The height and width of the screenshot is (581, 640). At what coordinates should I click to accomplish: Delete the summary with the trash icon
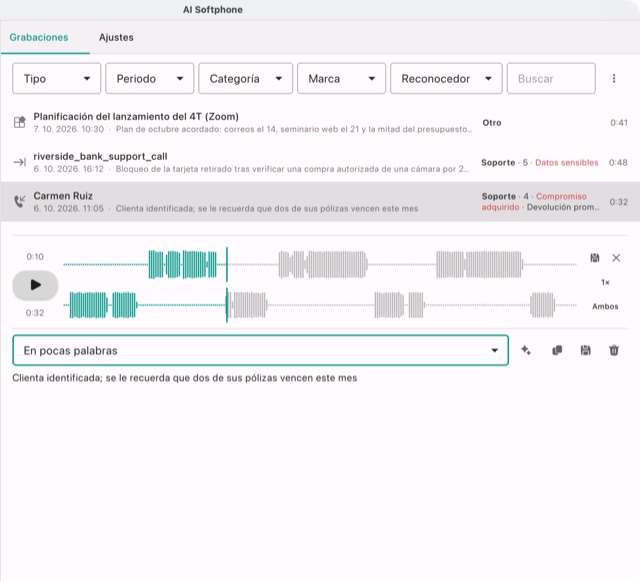click(x=614, y=350)
